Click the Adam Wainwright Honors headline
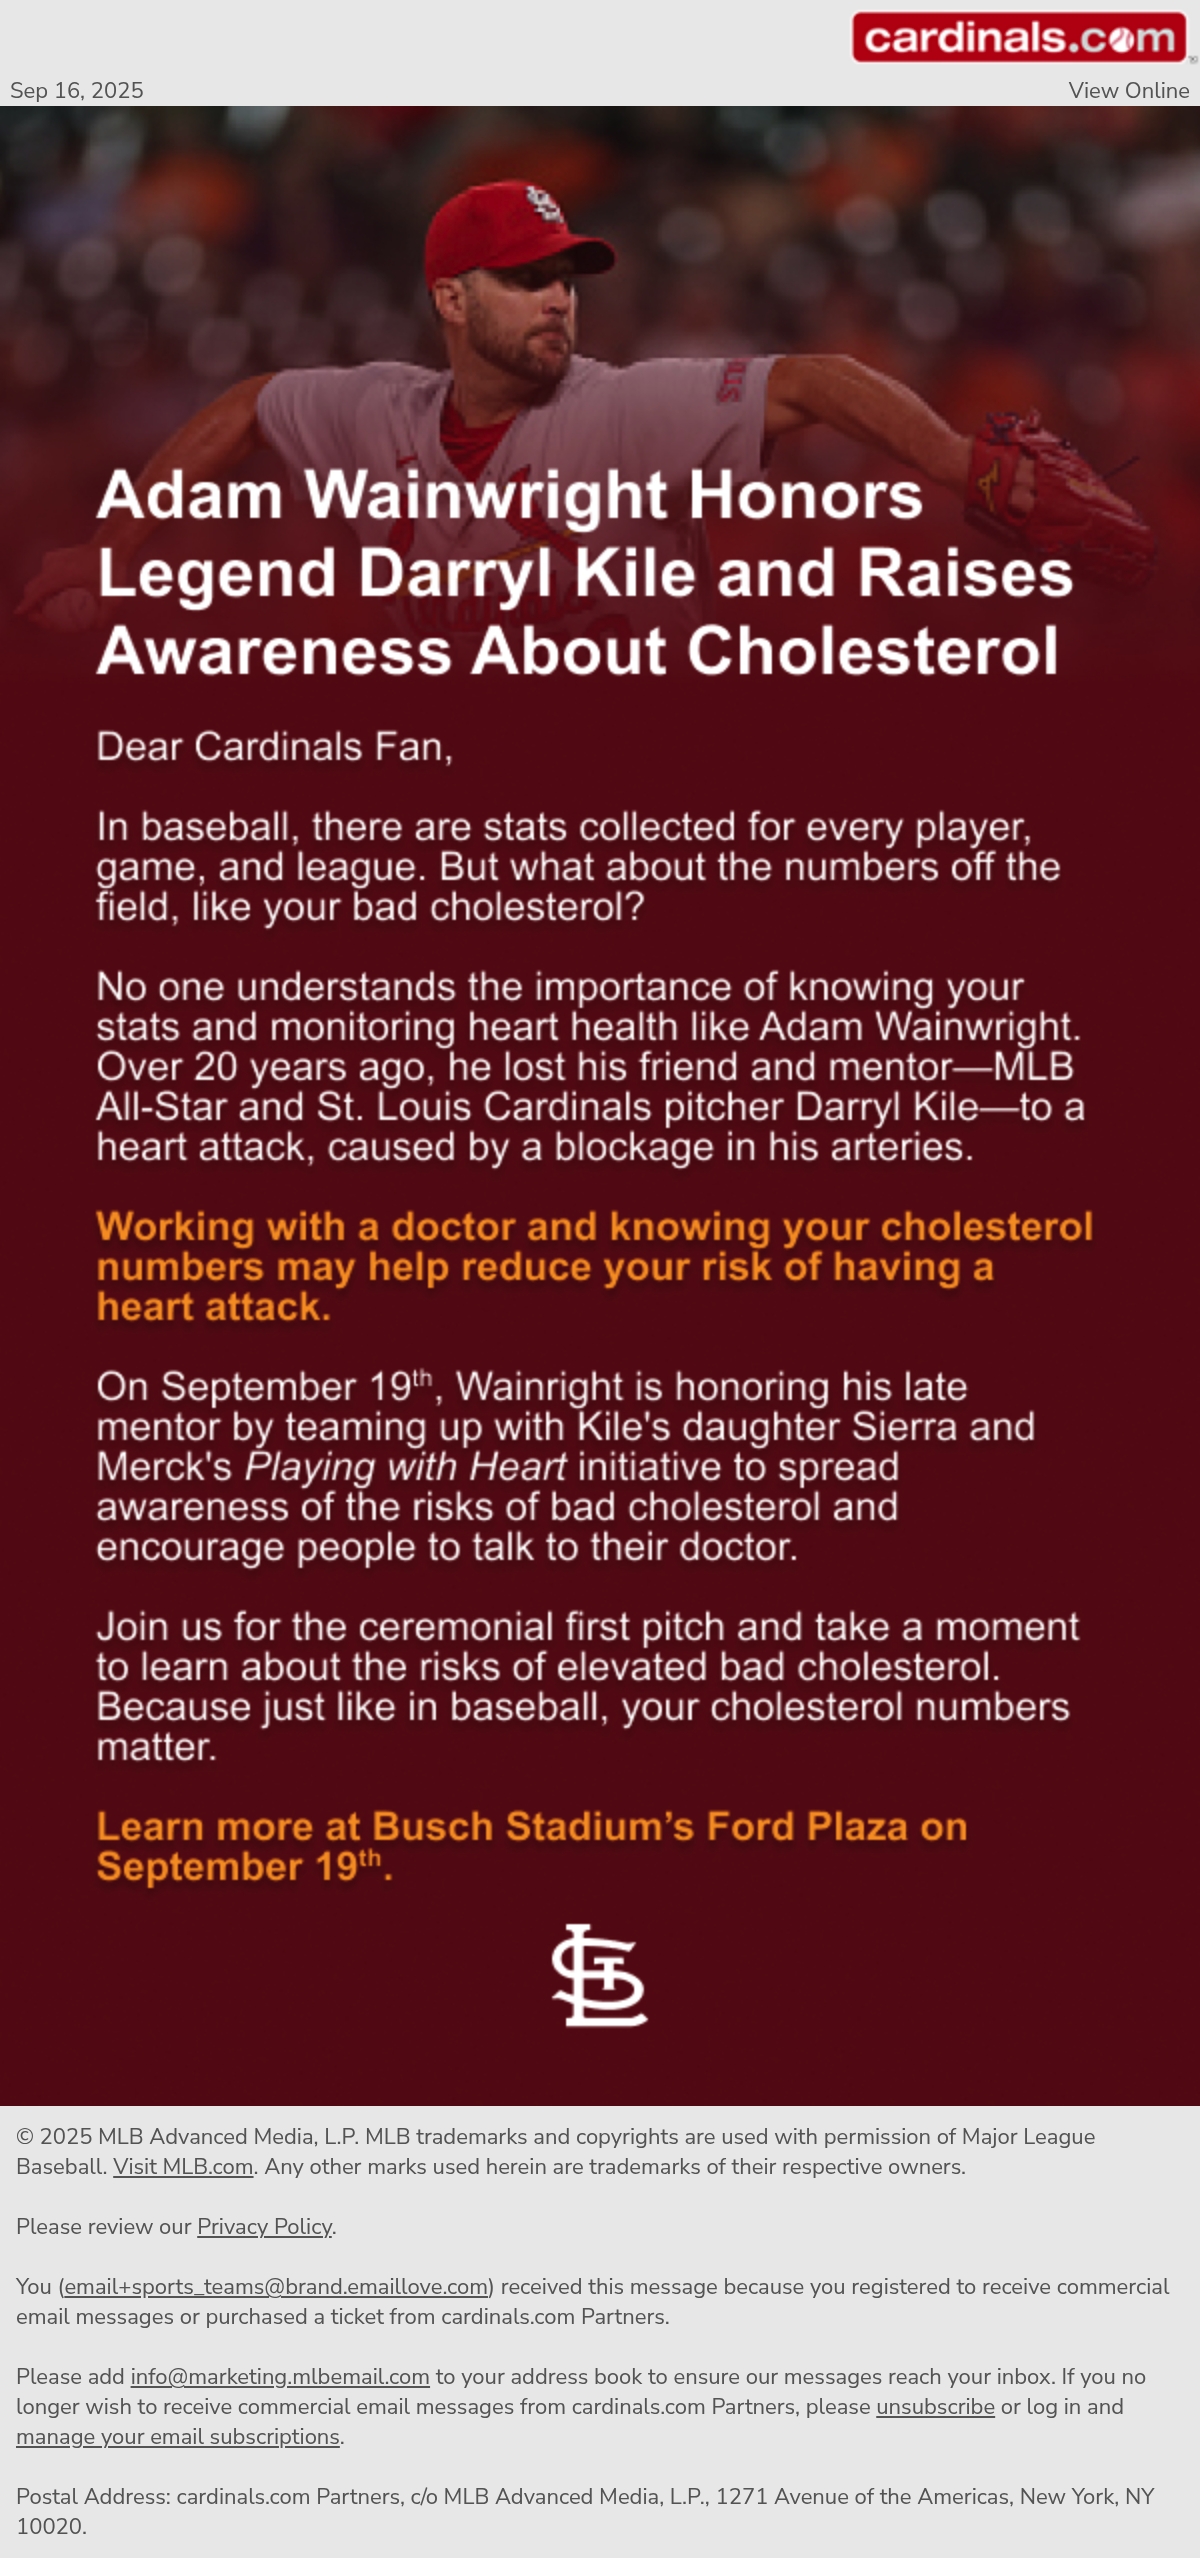1200x2558 pixels. point(585,573)
